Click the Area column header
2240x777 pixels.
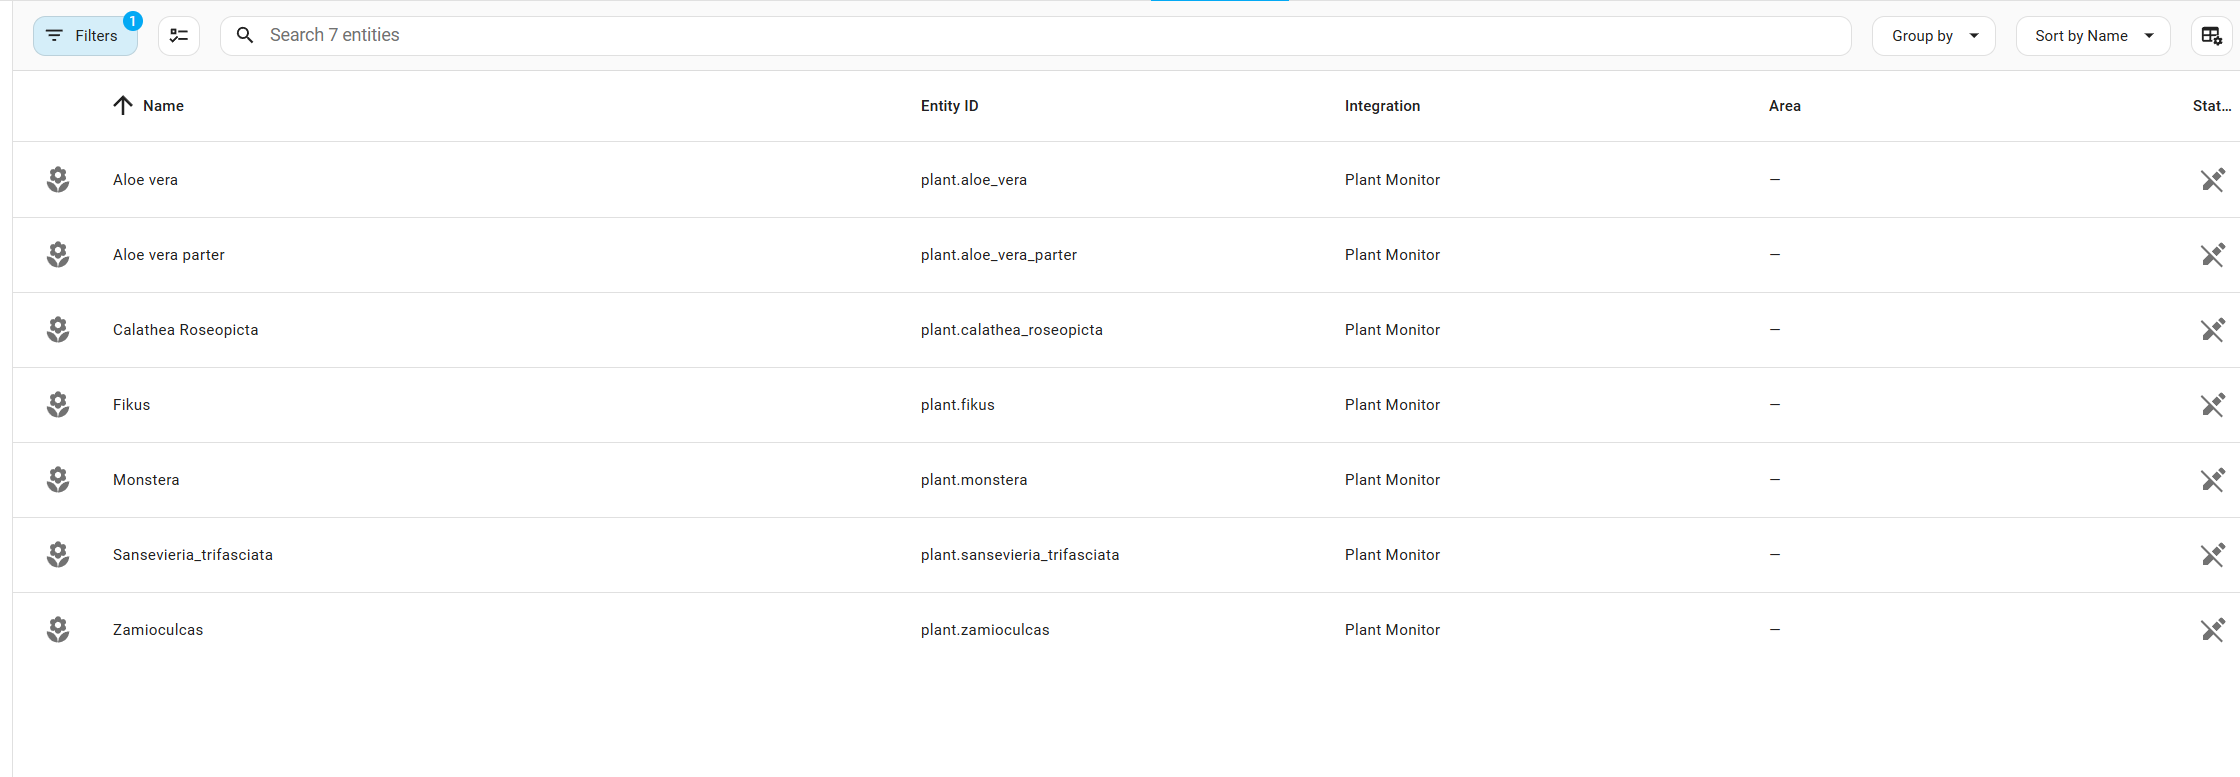click(x=1784, y=106)
